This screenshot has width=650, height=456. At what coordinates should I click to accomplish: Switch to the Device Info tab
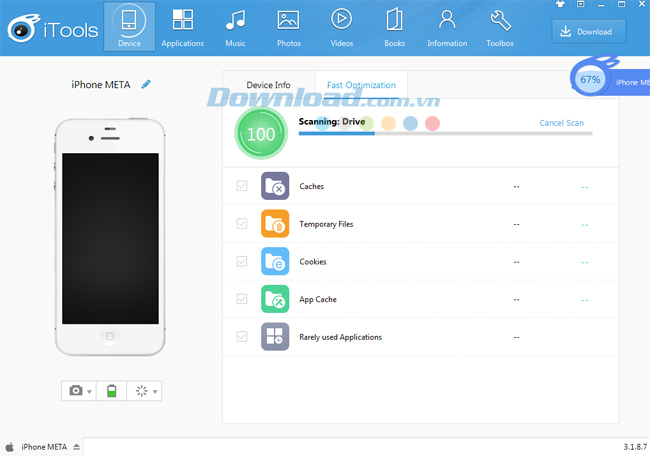click(268, 85)
